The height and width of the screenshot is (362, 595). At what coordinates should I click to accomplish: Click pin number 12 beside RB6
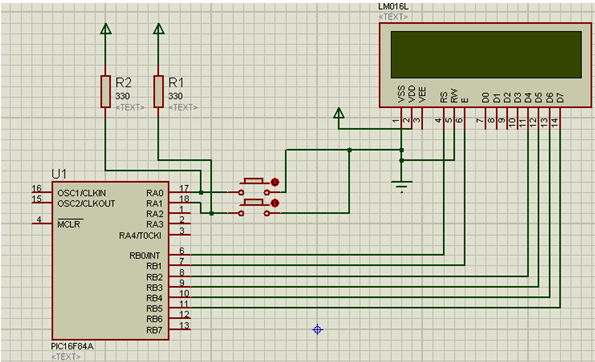(184, 314)
